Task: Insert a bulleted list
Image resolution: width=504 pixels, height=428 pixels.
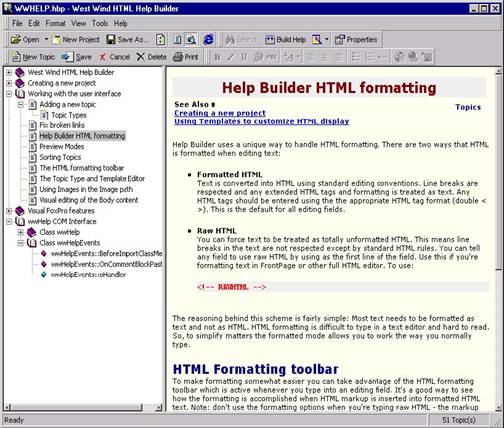Action: click(x=356, y=57)
